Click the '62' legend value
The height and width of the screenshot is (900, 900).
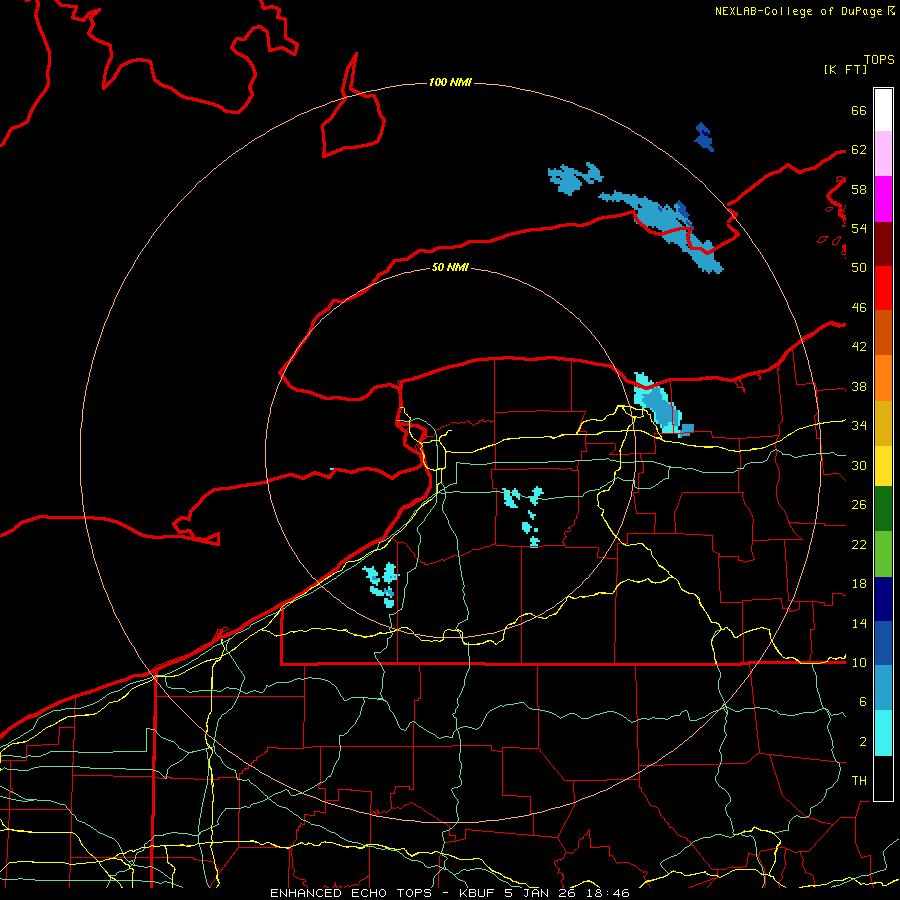click(x=859, y=150)
